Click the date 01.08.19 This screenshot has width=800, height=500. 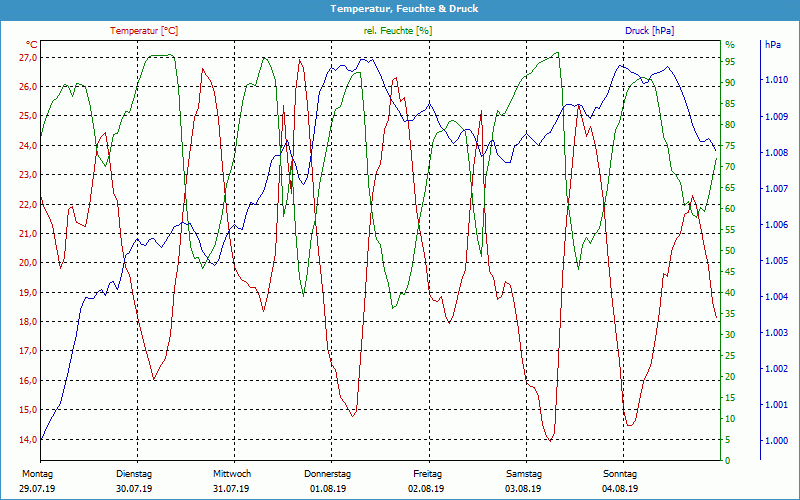(328, 489)
